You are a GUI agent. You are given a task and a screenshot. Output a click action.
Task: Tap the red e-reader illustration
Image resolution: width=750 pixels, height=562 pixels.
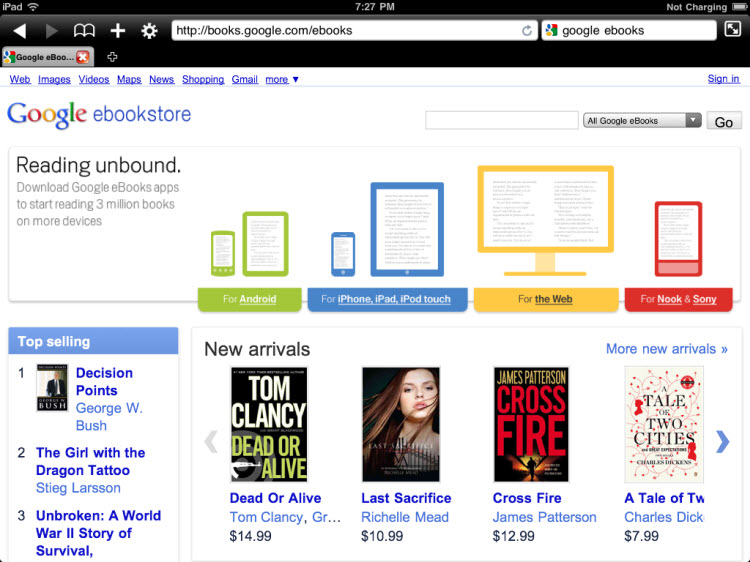(x=678, y=239)
